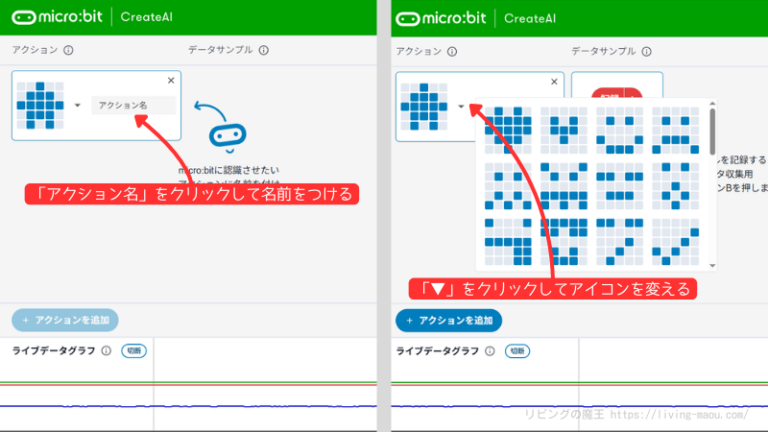Close the action card in left panel
768x432 pixels.
point(171,81)
